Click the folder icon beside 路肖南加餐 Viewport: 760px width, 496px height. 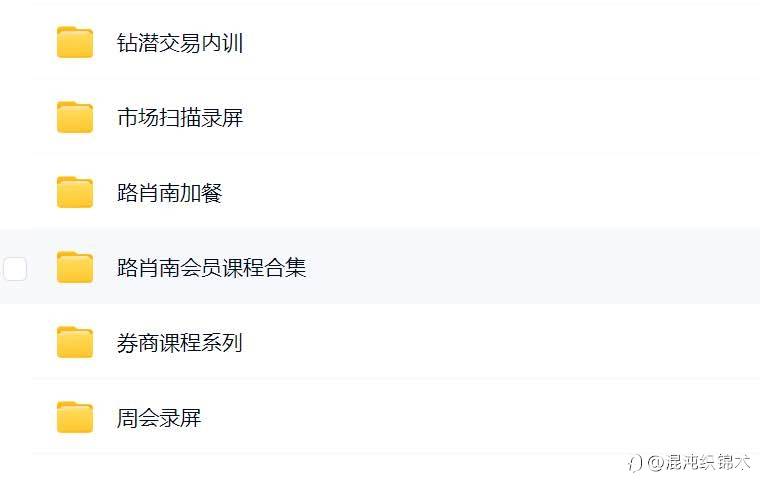pyautogui.click(x=75, y=193)
